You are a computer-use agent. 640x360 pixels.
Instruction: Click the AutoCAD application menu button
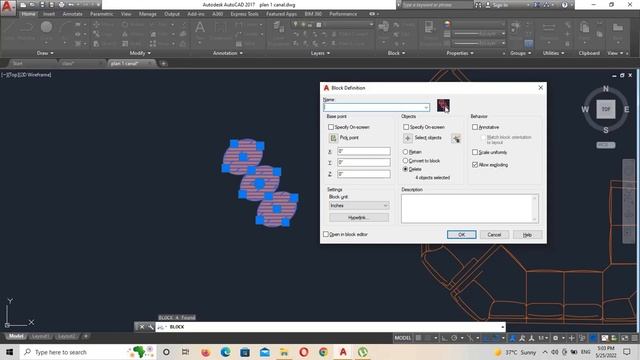click(8, 7)
